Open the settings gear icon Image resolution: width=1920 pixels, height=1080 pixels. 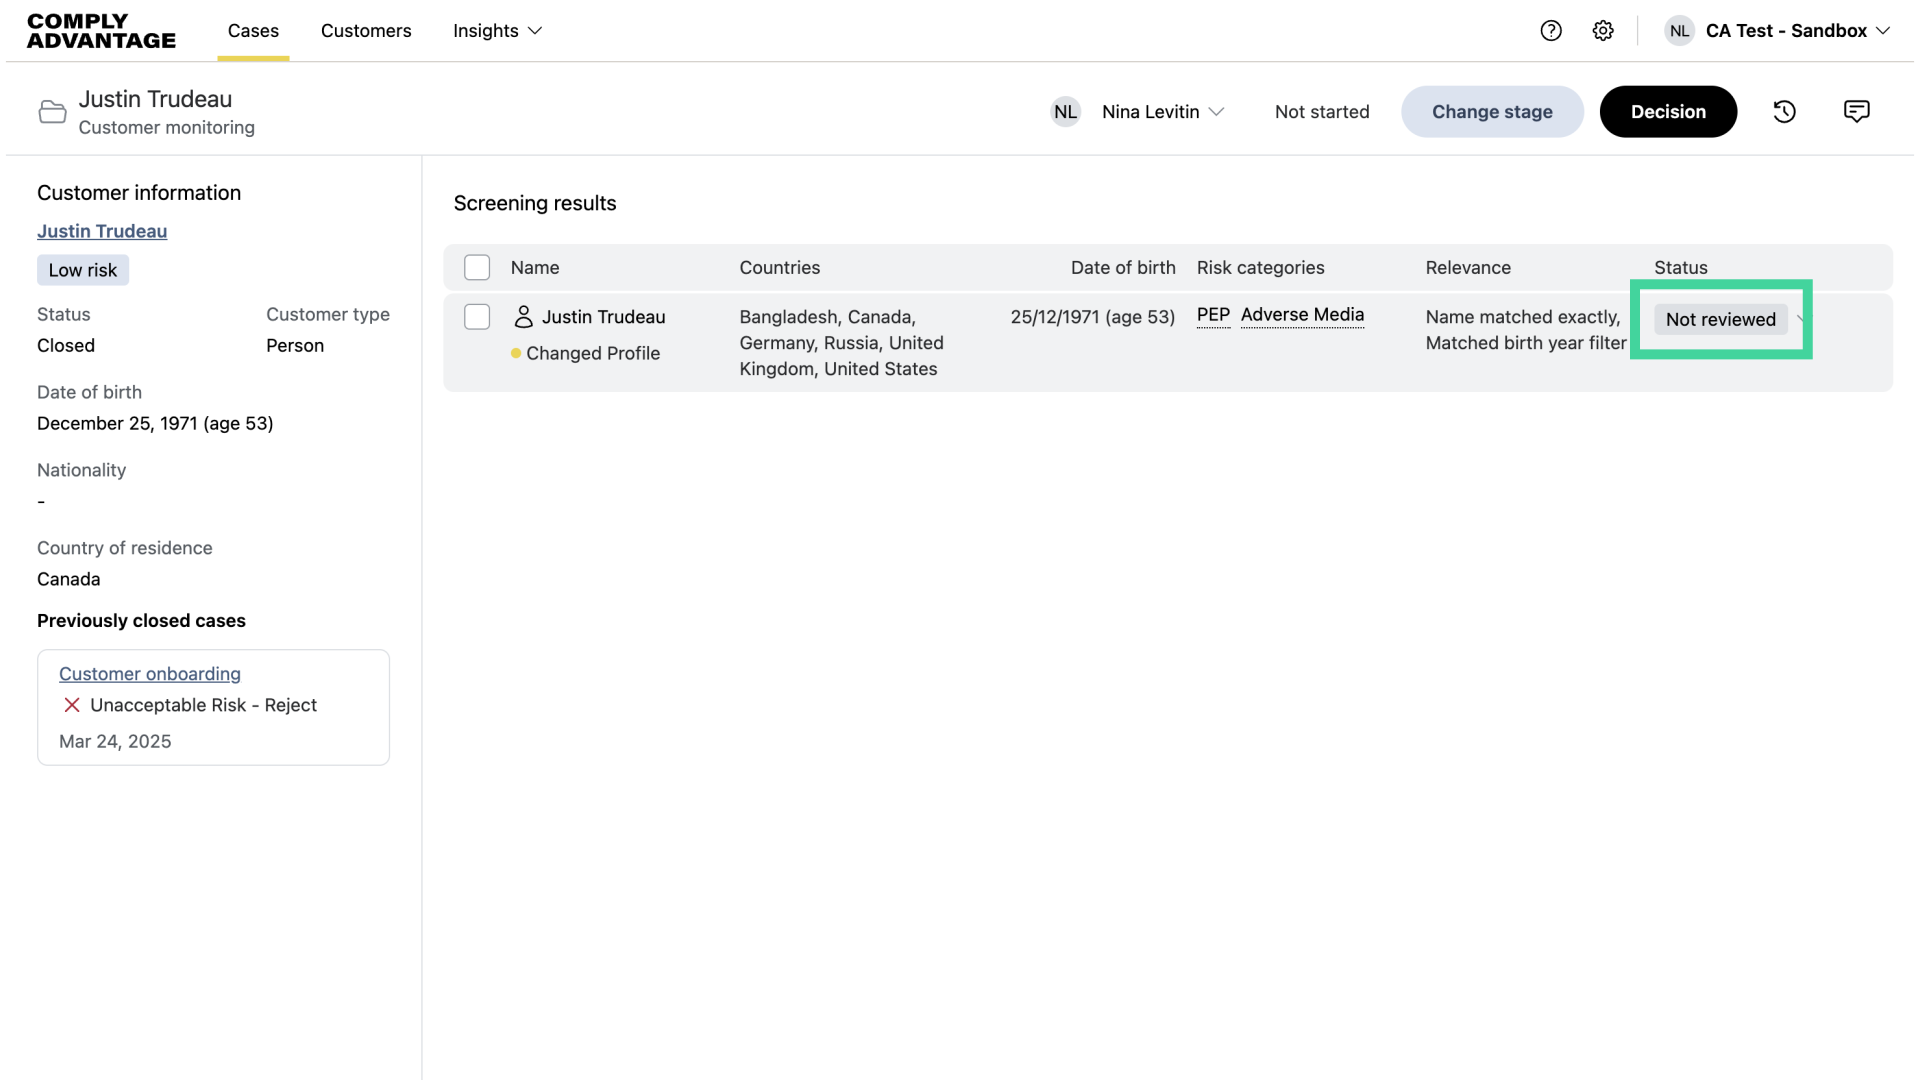[1603, 31]
